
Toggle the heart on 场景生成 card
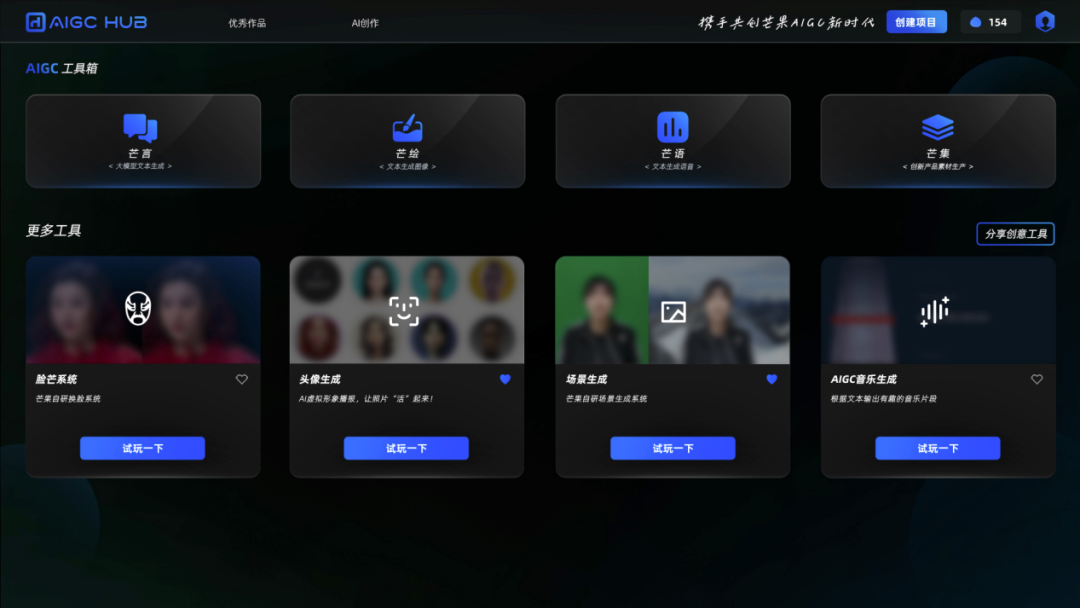[771, 379]
